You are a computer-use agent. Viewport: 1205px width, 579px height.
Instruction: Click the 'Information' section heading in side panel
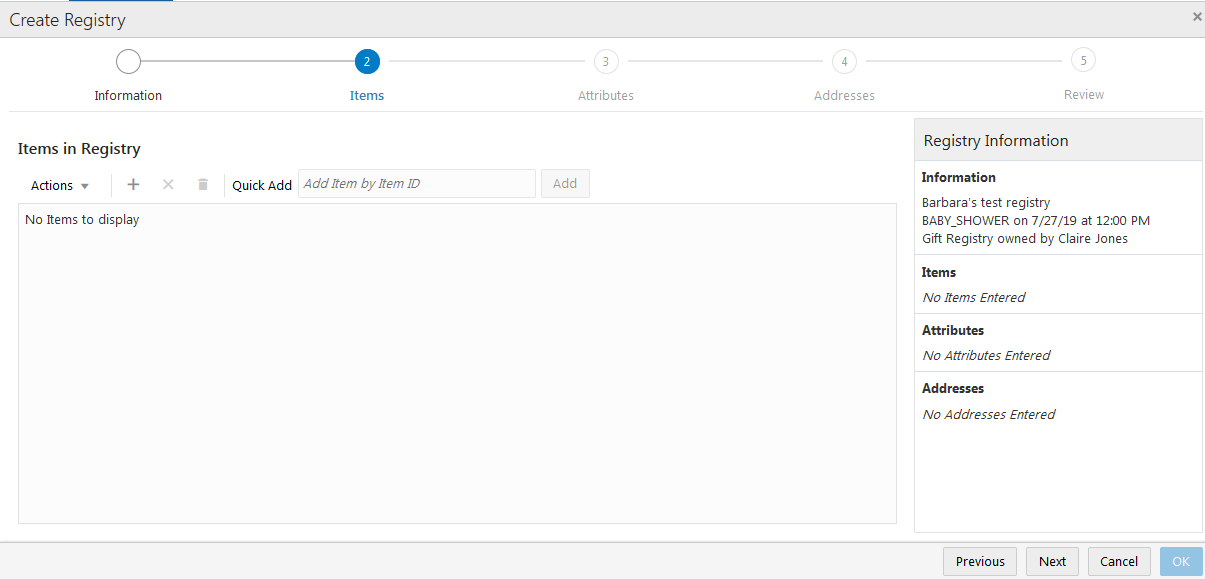(x=959, y=178)
